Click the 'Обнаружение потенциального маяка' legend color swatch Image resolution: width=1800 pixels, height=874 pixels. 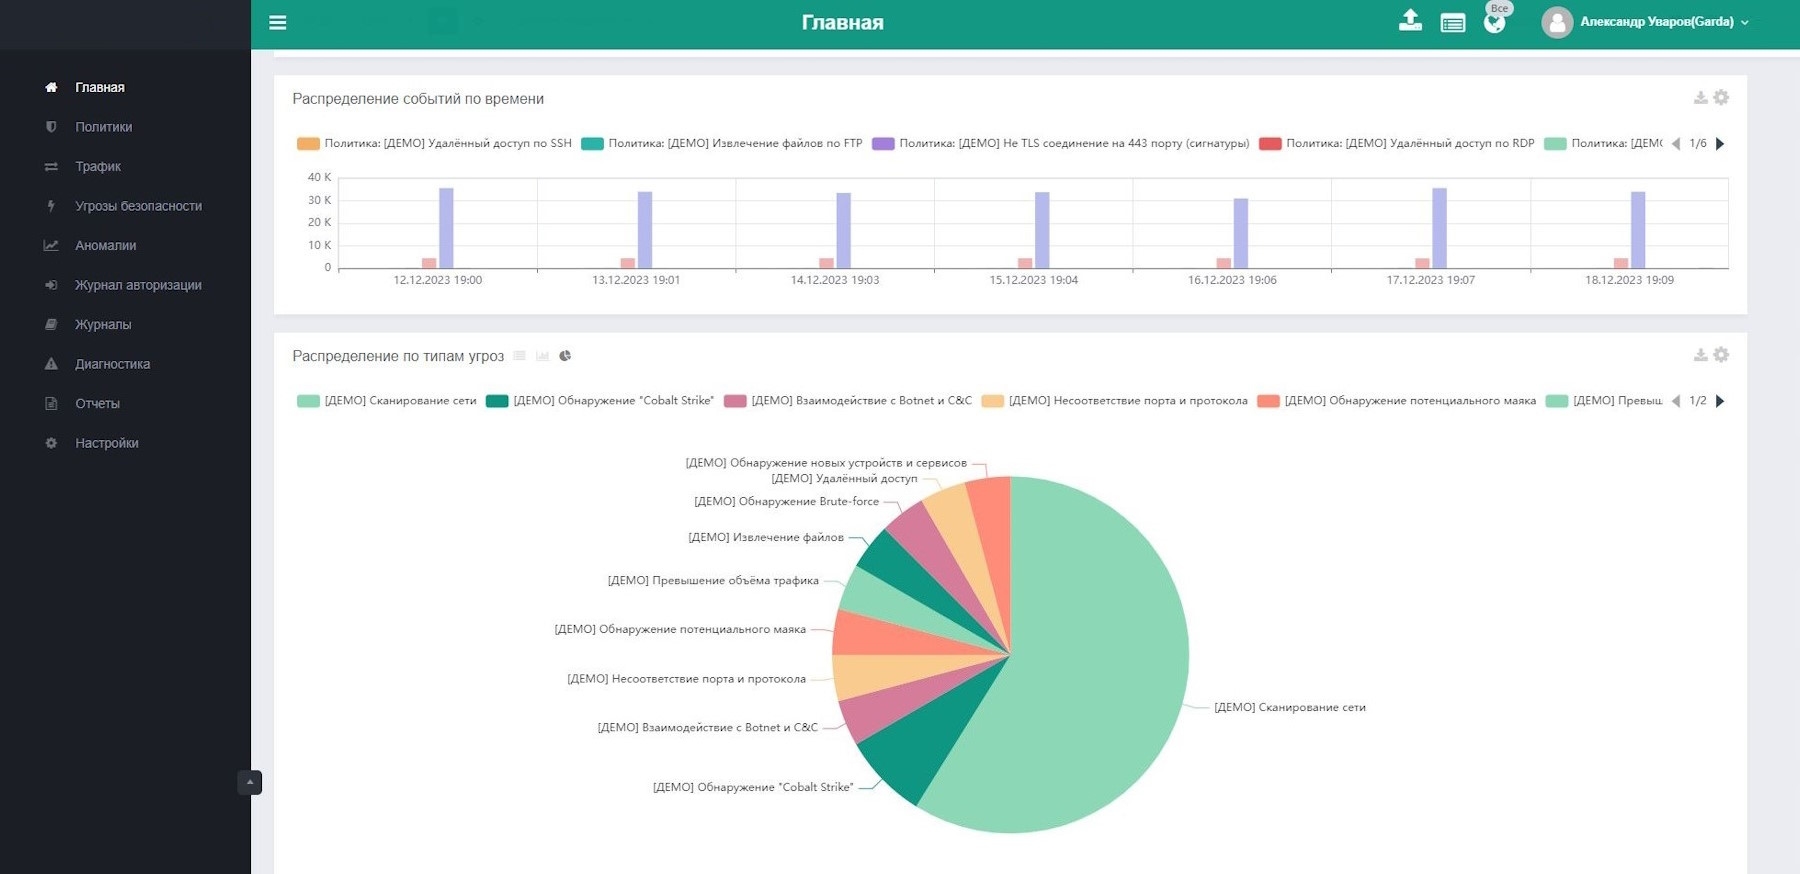[1269, 401]
